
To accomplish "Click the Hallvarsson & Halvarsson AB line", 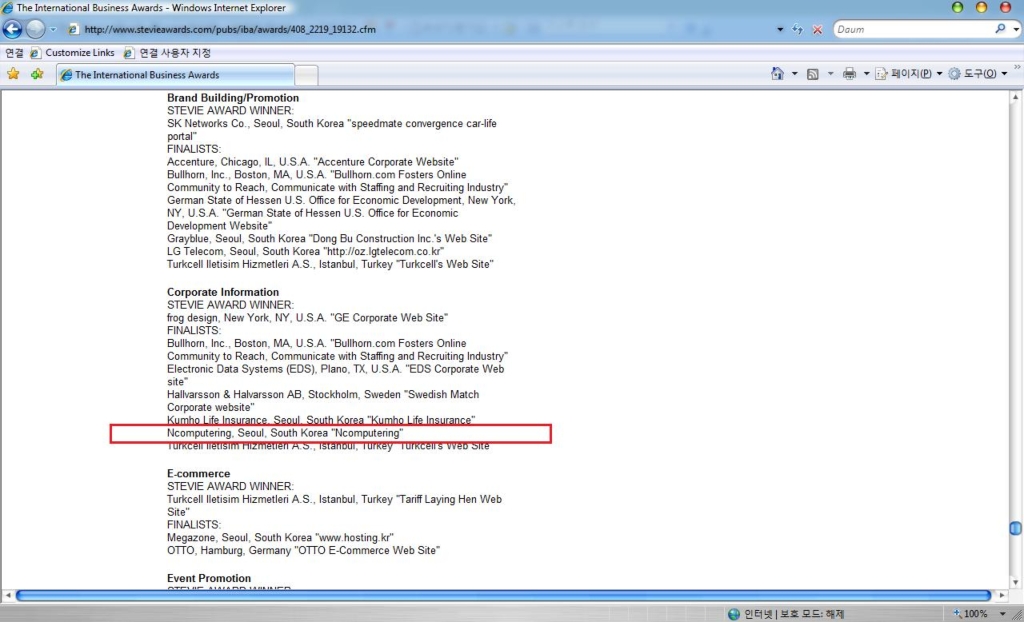I will [x=323, y=401].
